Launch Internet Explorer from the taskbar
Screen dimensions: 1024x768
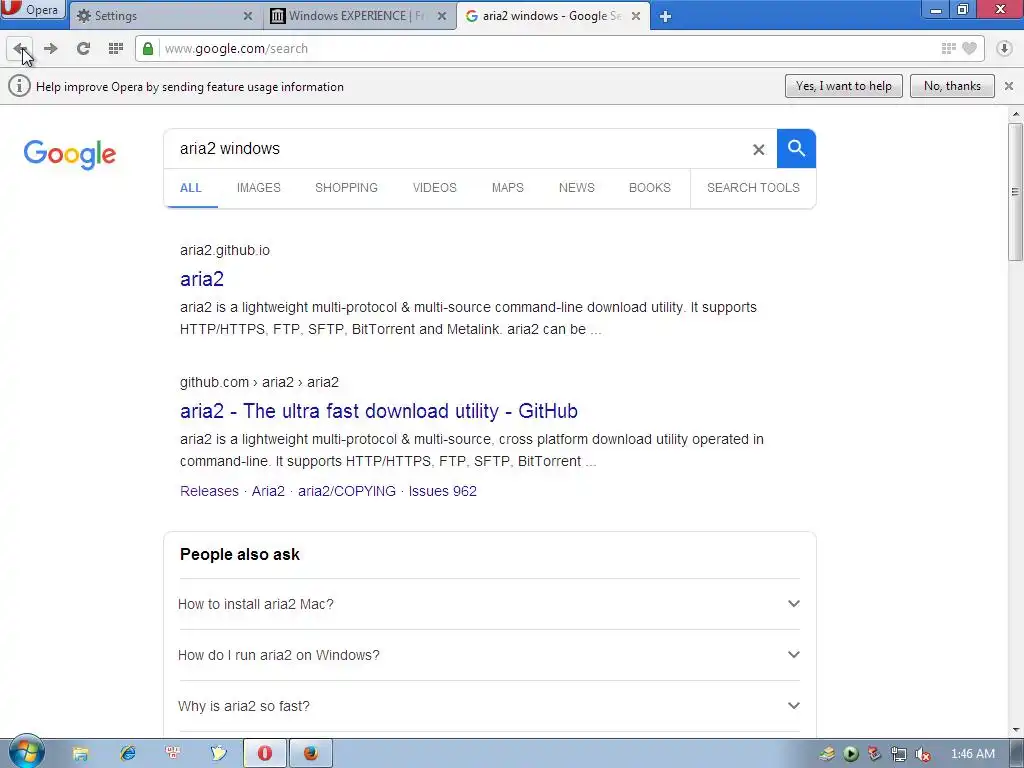127,754
